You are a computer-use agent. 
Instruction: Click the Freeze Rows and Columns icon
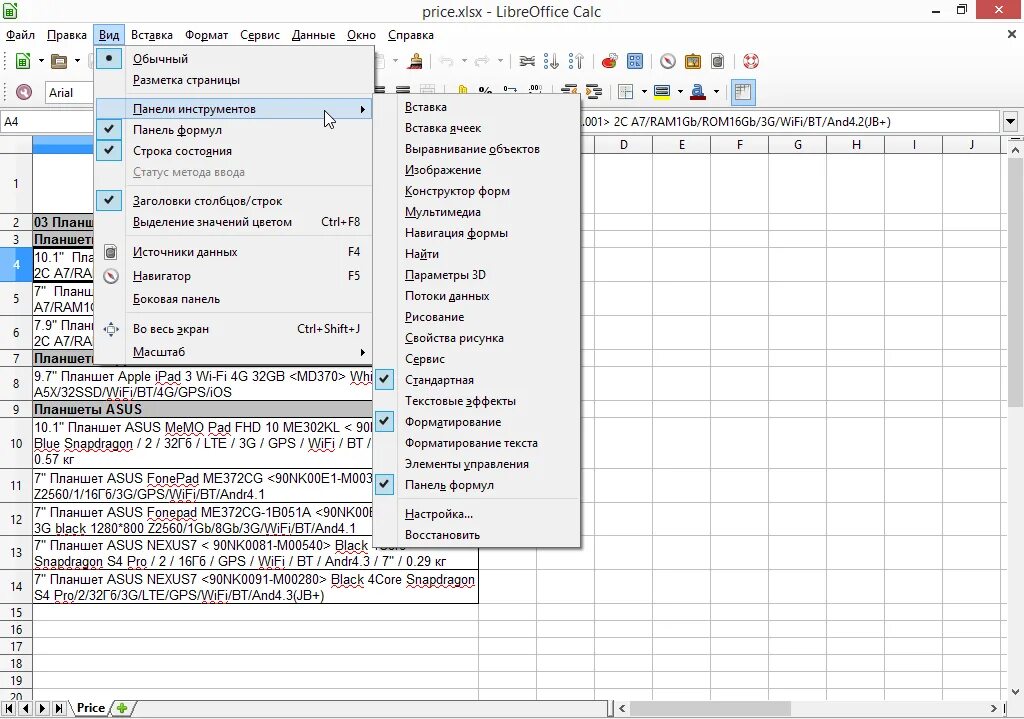tap(742, 91)
